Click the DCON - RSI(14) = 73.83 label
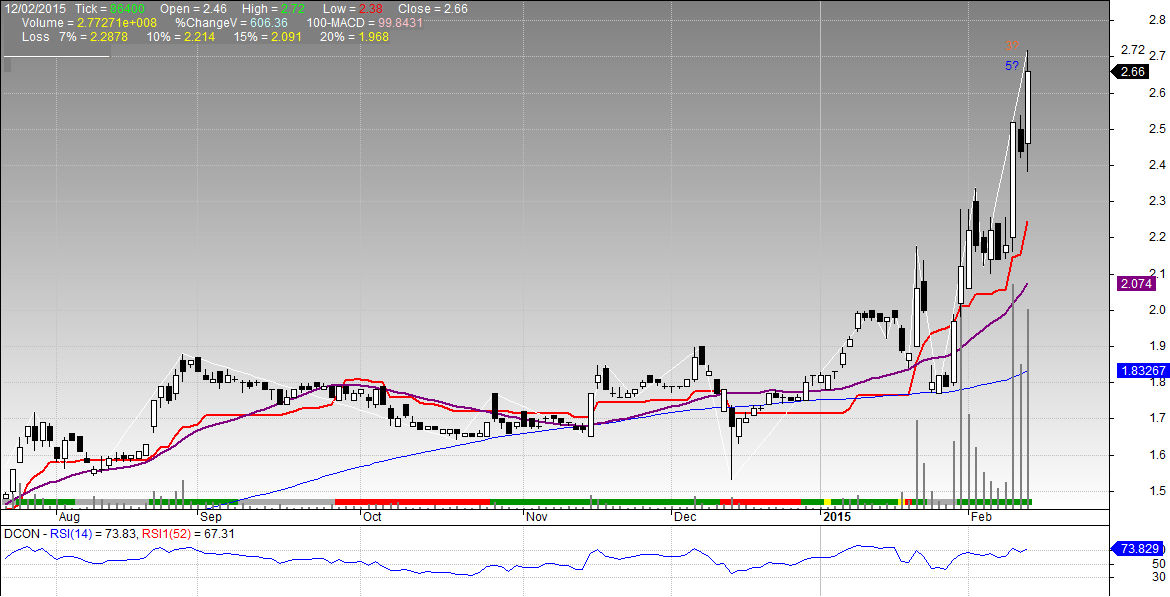The height and width of the screenshot is (597, 1170). coord(70,534)
